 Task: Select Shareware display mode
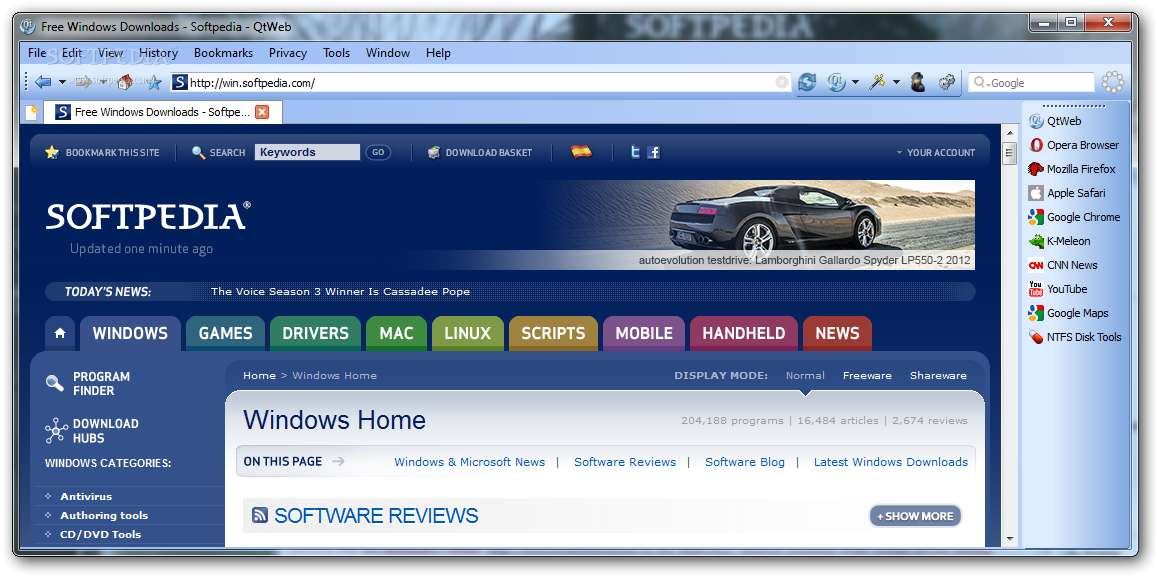pos(938,375)
